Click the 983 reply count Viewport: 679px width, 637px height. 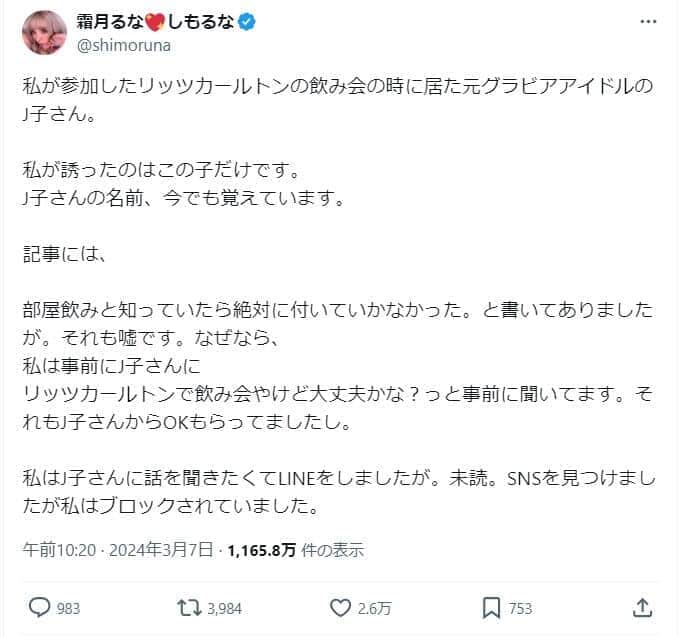click(x=69, y=608)
